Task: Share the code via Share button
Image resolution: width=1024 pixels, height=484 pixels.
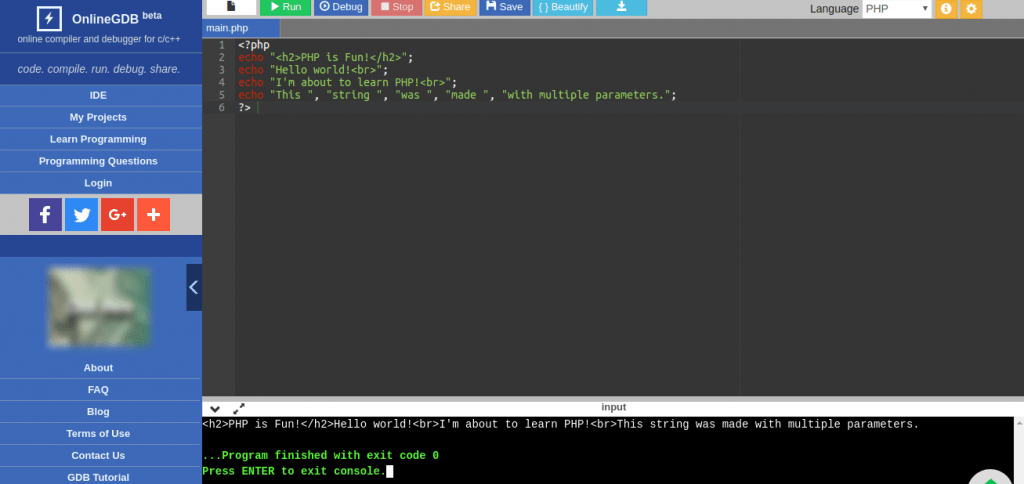Action: (450, 7)
